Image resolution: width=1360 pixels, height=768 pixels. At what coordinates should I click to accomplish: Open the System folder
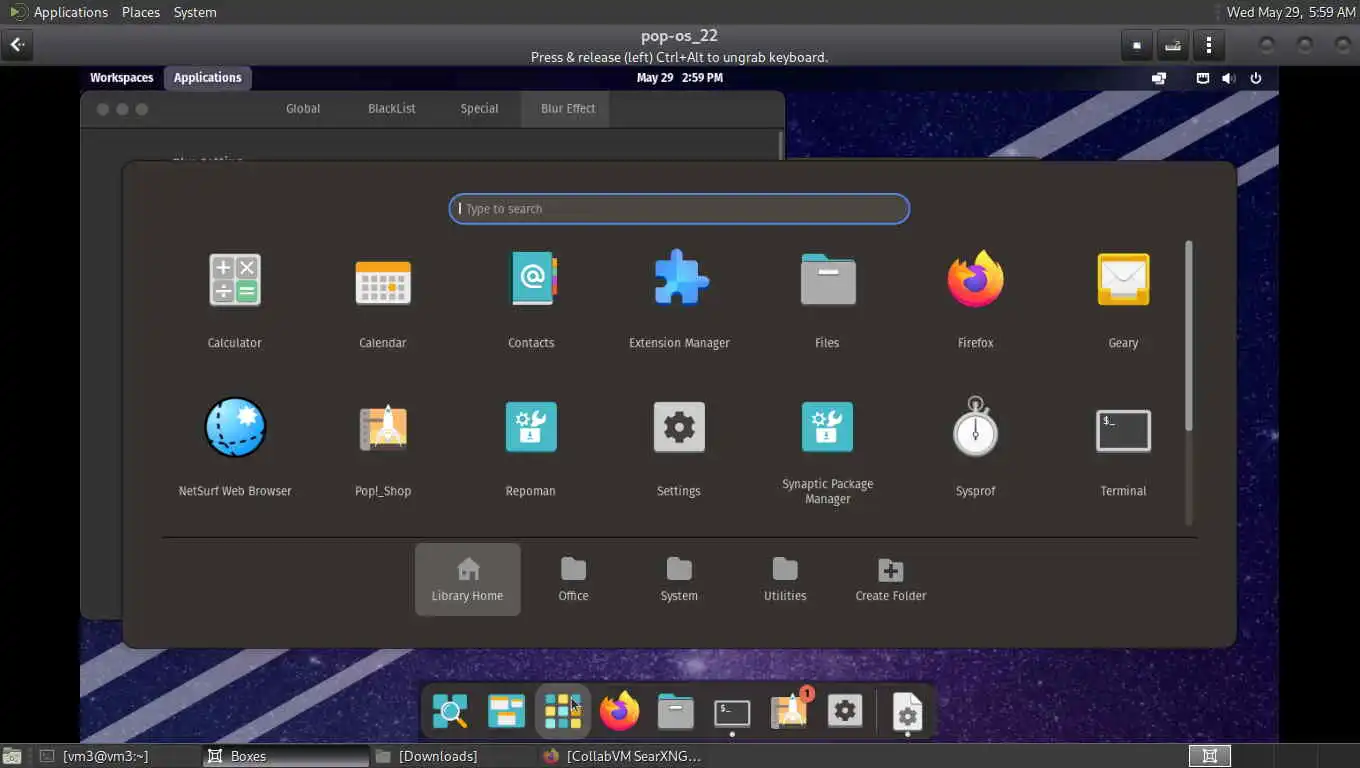click(x=679, y=579)
